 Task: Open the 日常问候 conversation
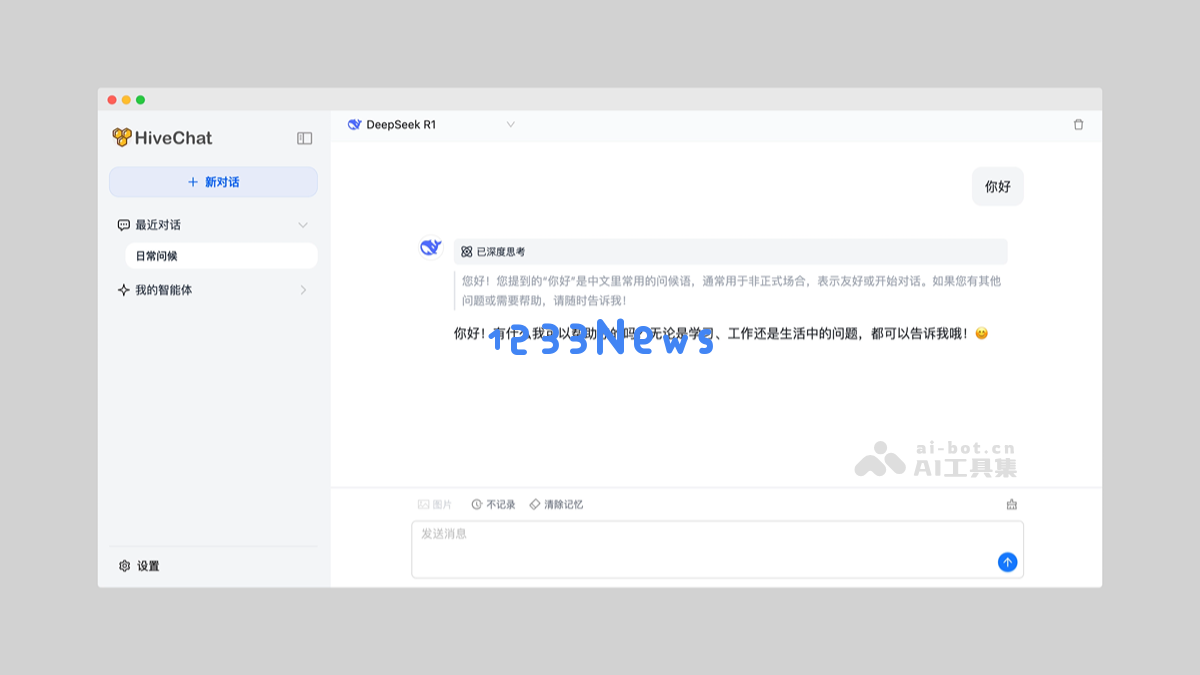(x=221, y=256)
